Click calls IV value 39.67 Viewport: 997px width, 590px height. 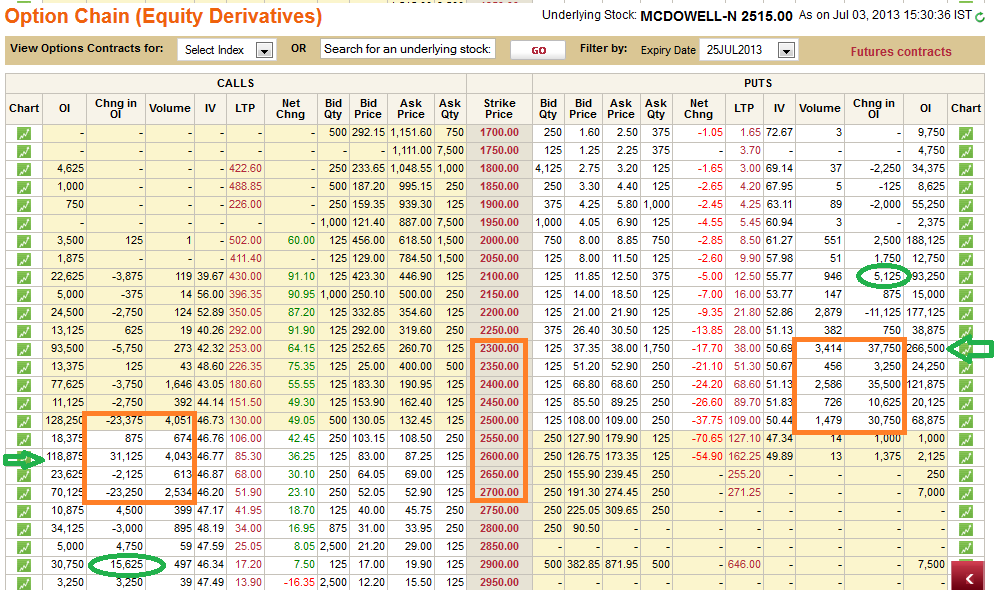(210, 277)
